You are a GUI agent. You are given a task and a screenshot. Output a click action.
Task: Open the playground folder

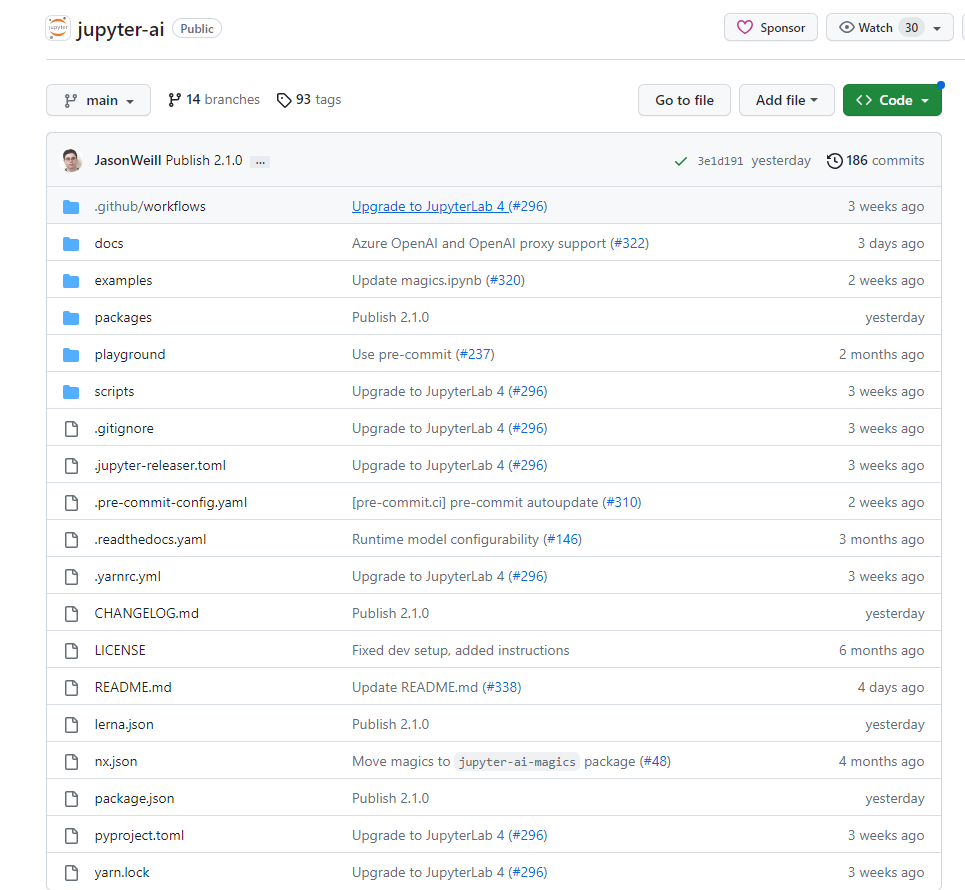point(130,355)
